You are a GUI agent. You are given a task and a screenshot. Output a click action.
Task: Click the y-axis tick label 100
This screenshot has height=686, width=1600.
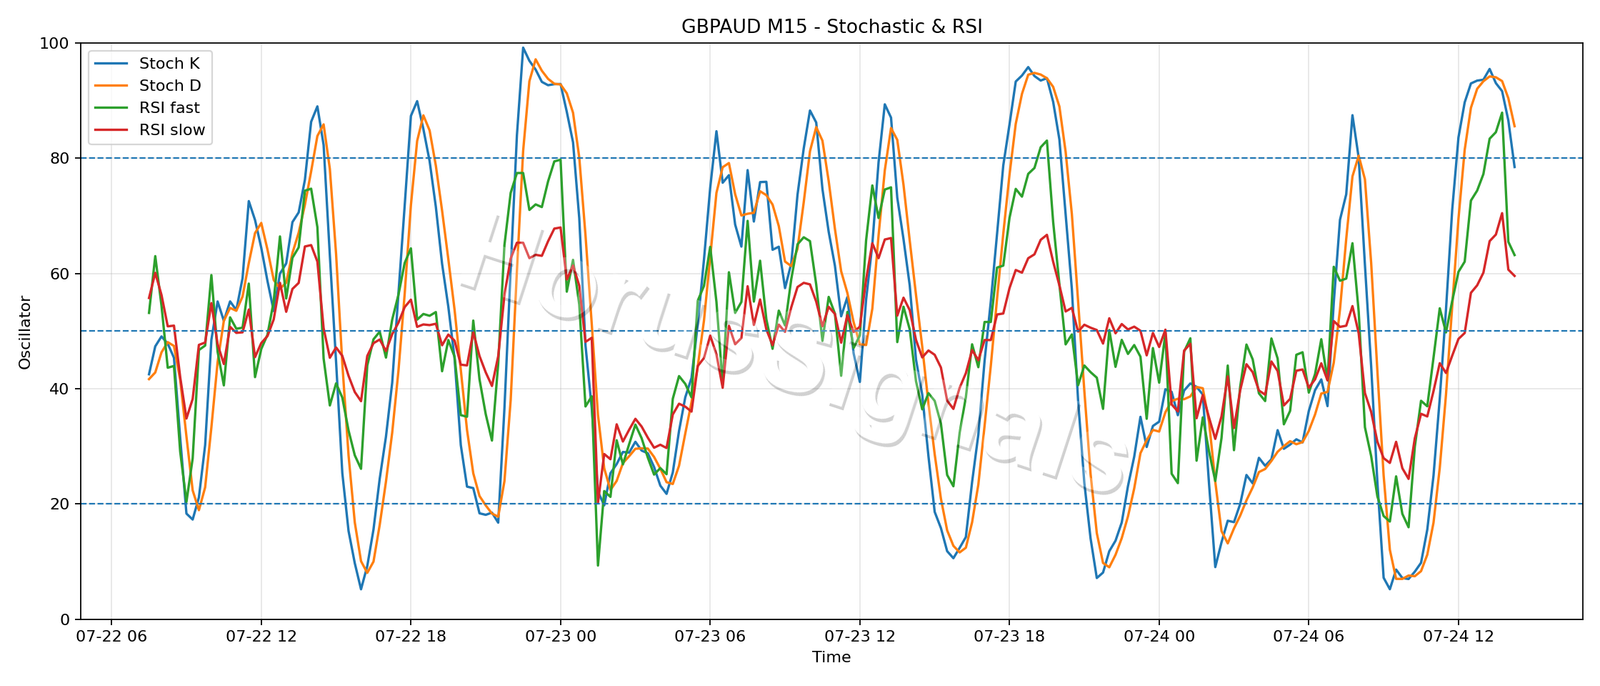pos(54,43)
